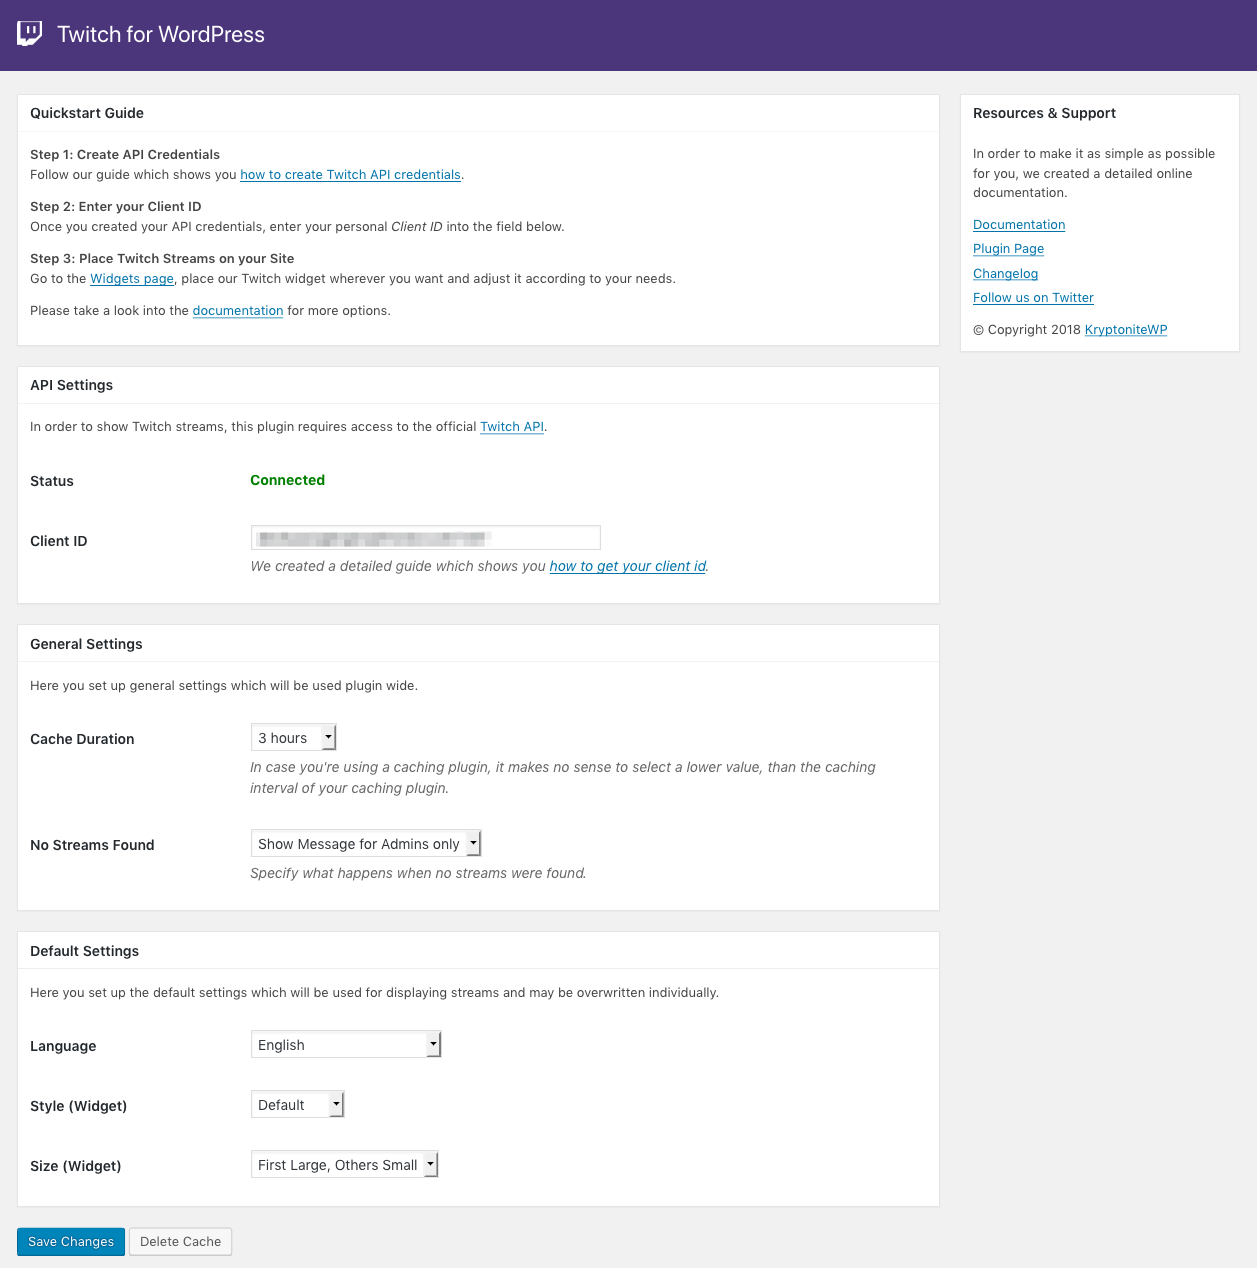Screen dimensions: 1257x1268
Task: Click 'Step 2: Enter your Client ID' text
Action: click(116, 207)
